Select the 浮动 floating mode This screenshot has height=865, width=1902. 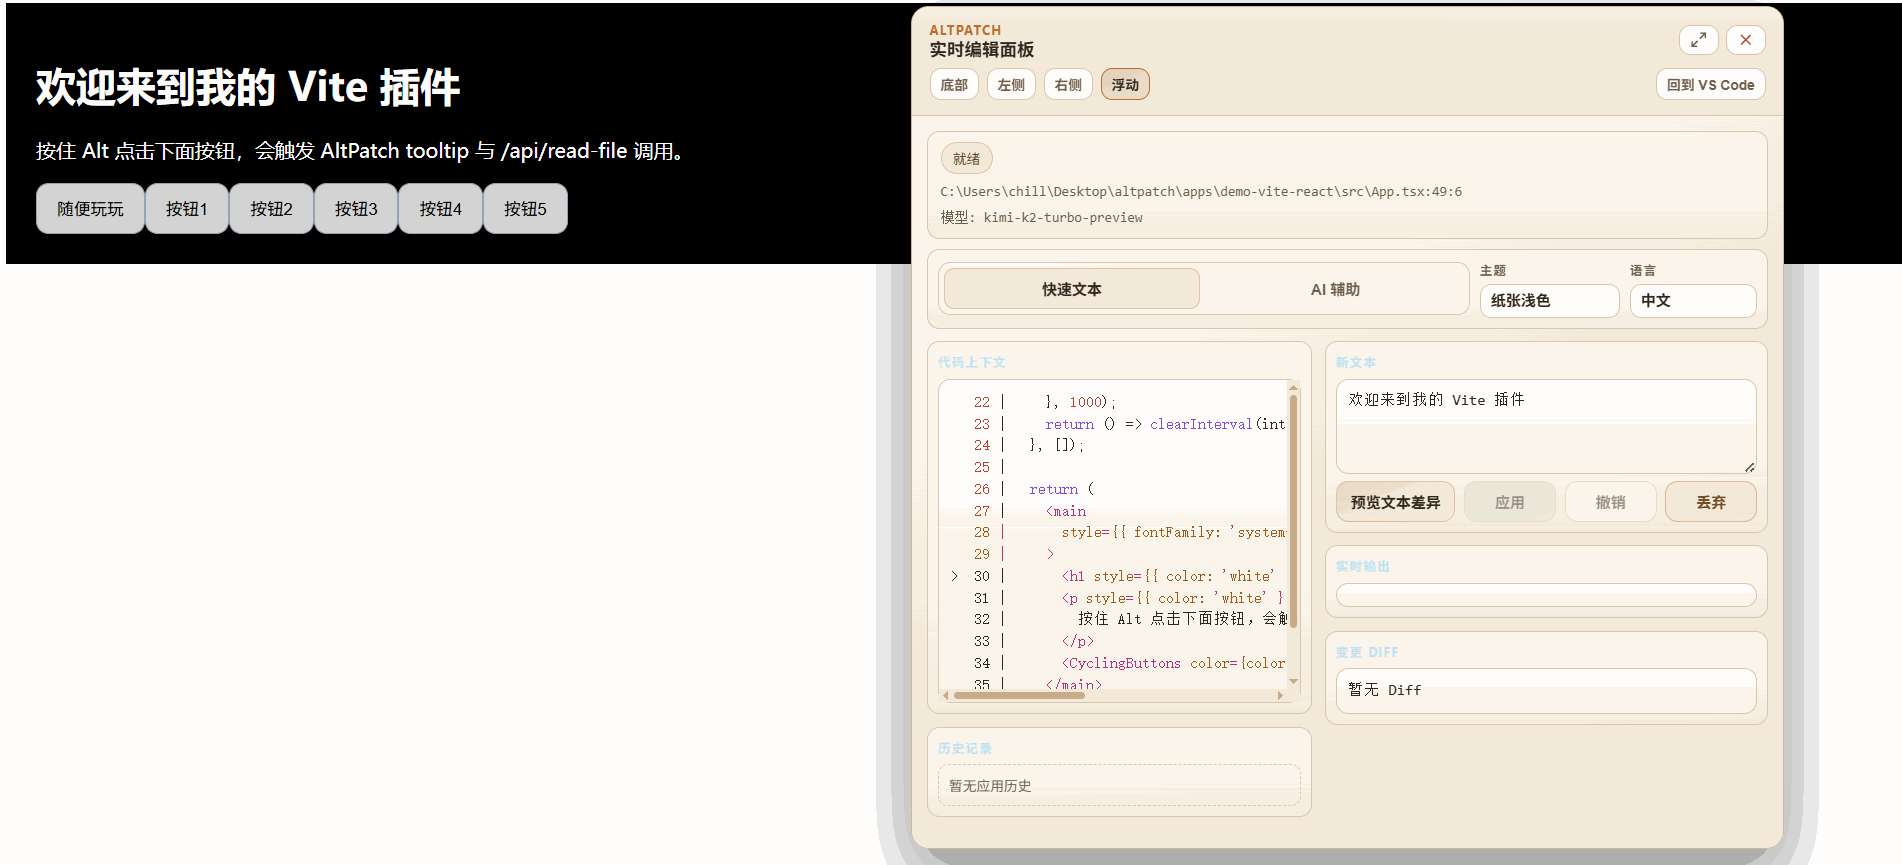[x=1125, y=85]
